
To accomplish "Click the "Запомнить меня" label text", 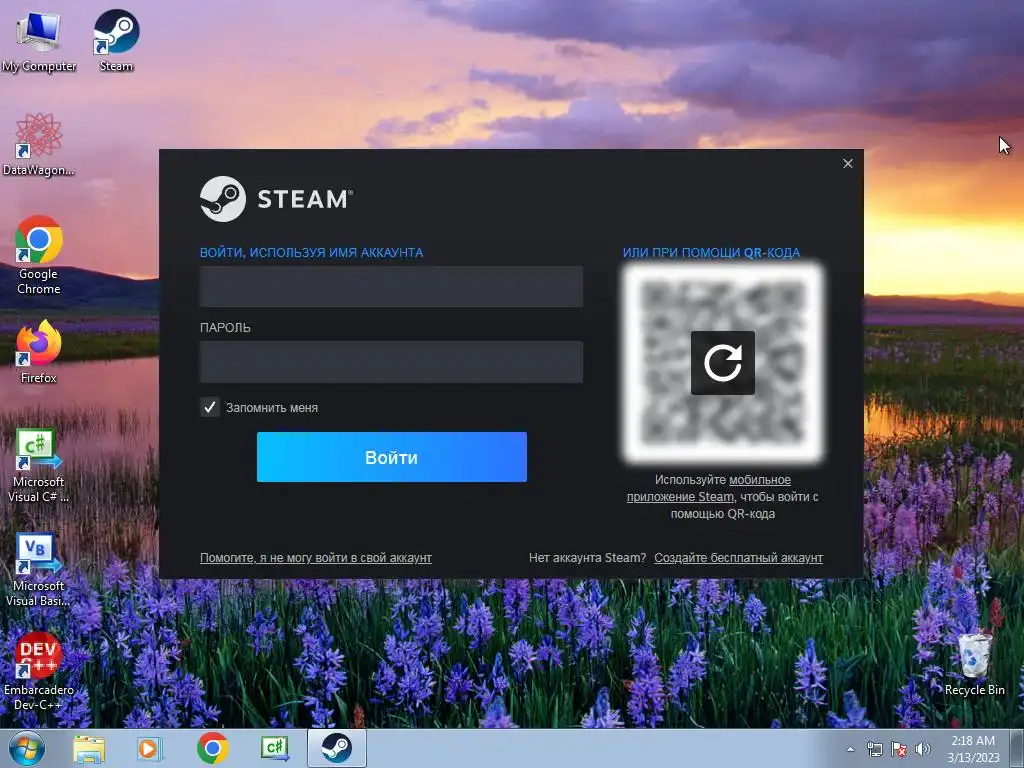I will pyautogui.click(x=272, y=408).
